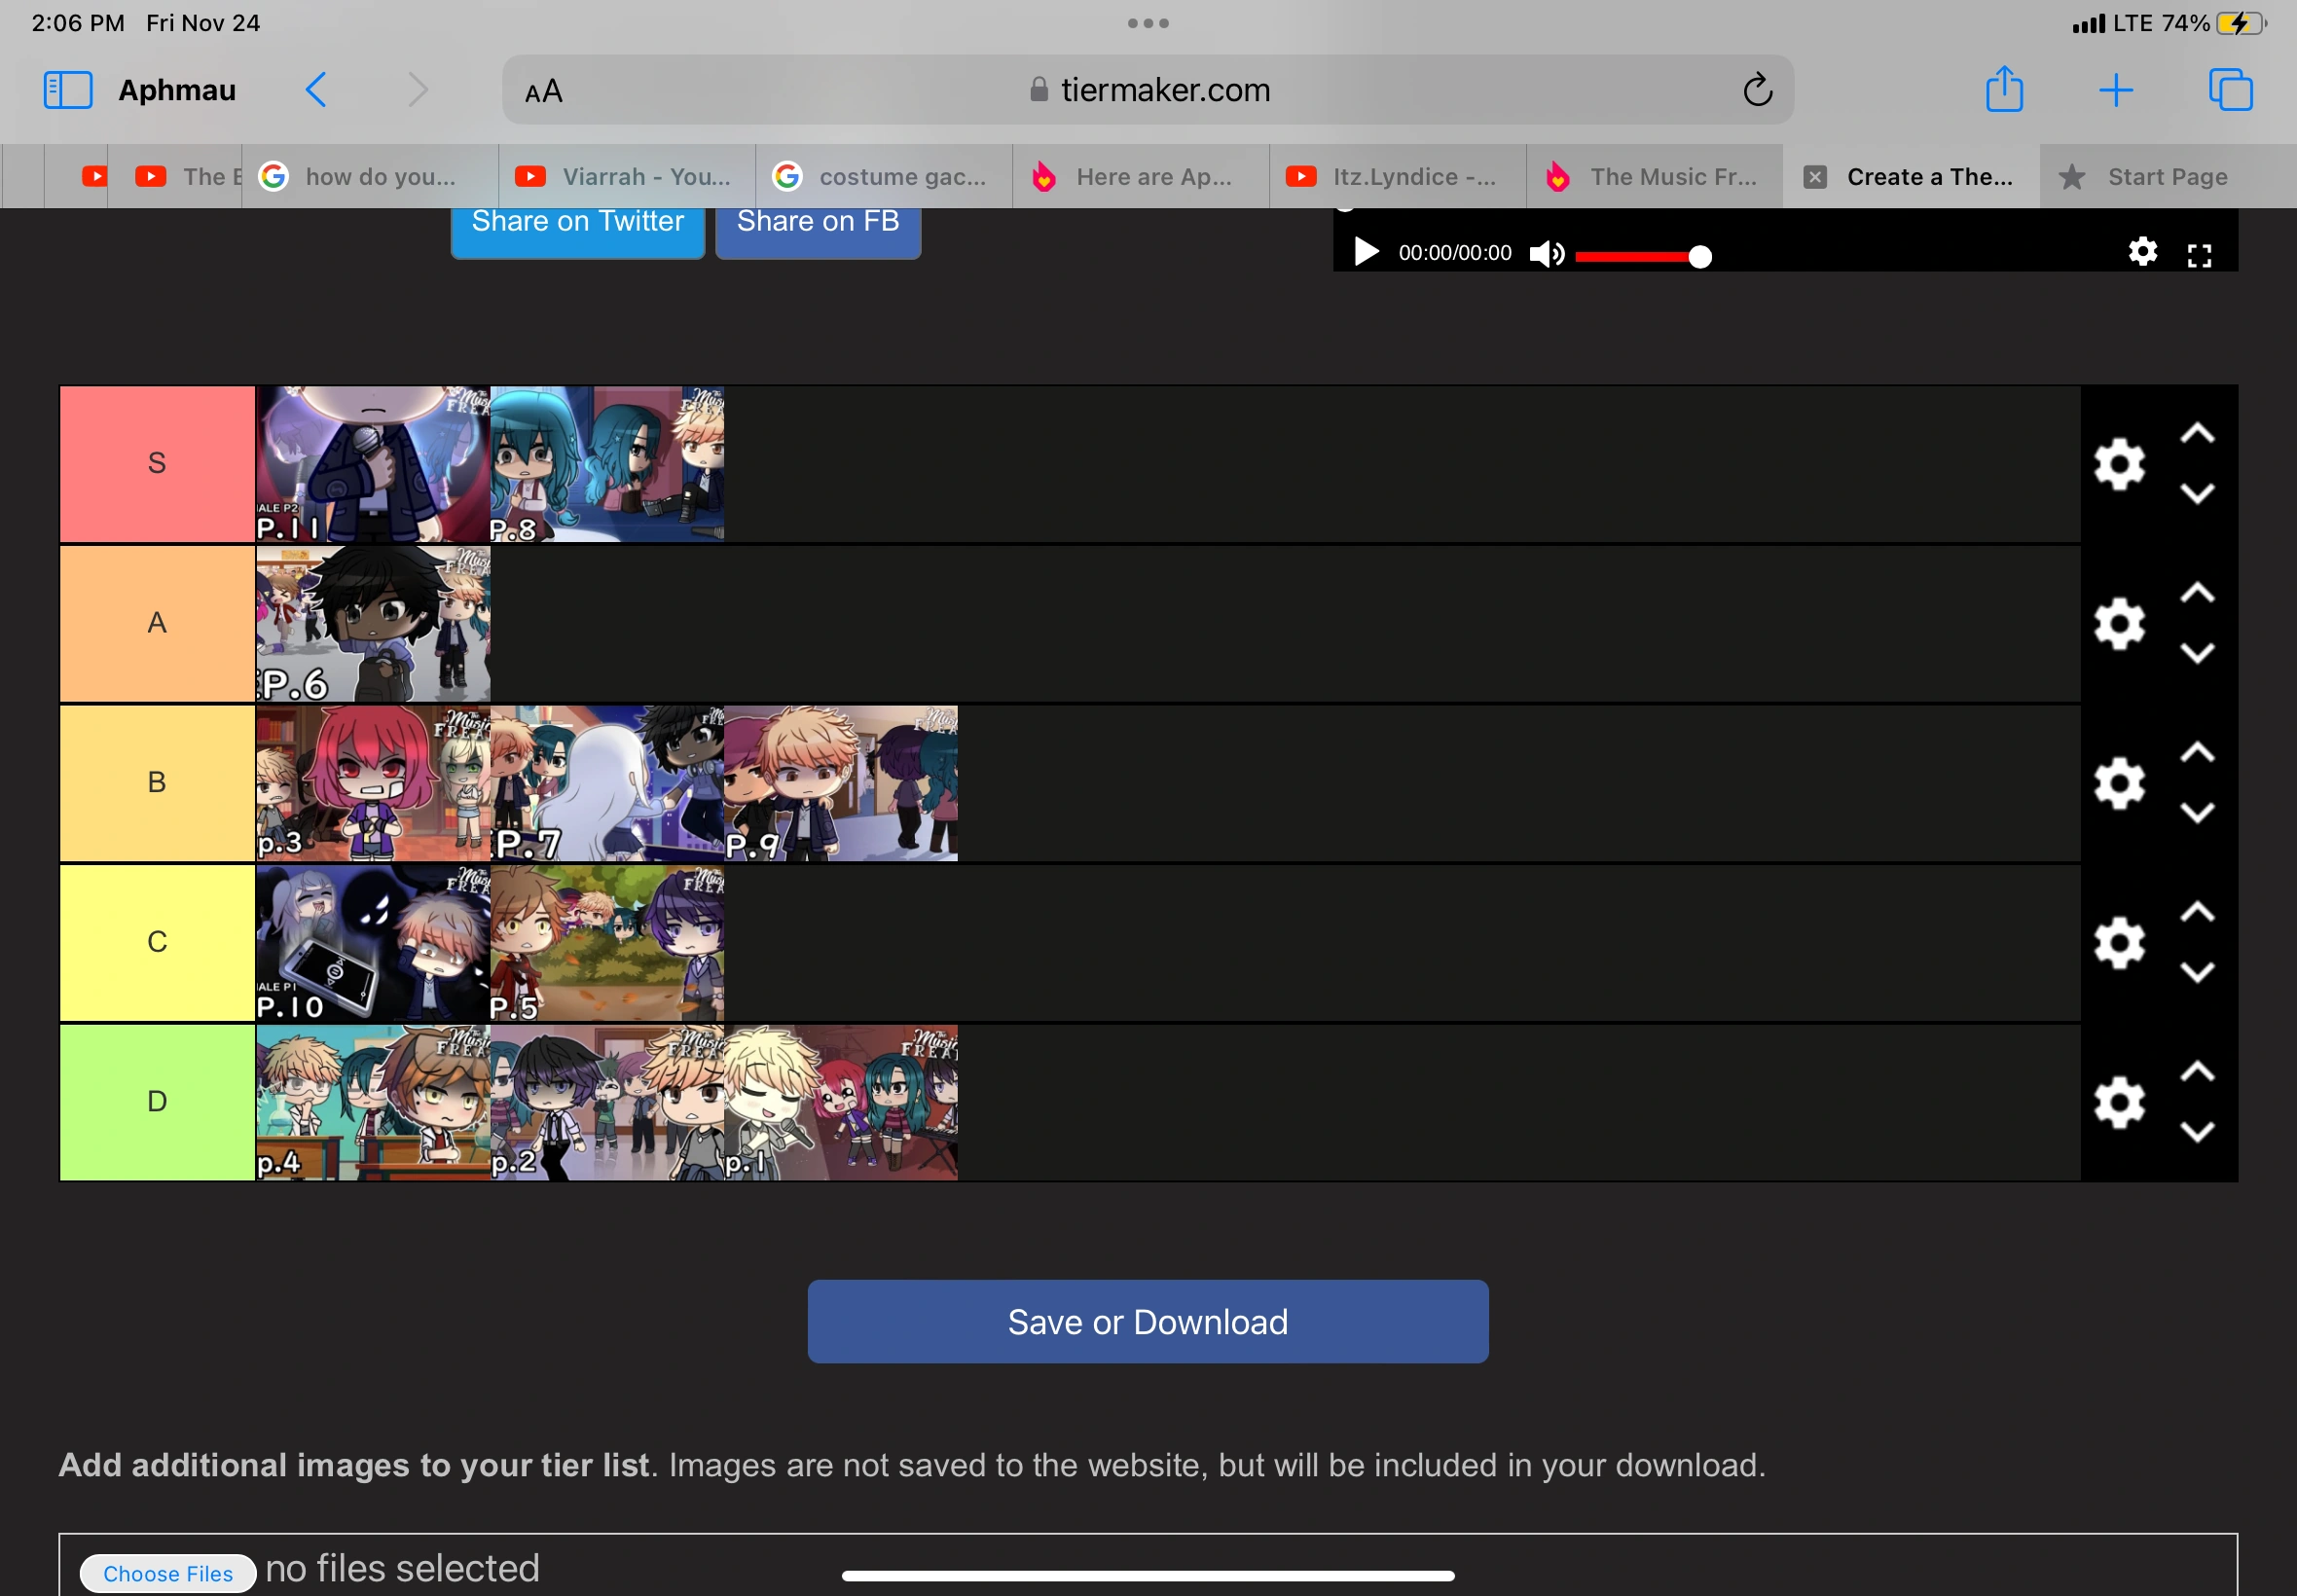Open settings gear for C tier row
The width and height of the screenshot is (2297, 1596).
coord(2119,943)
